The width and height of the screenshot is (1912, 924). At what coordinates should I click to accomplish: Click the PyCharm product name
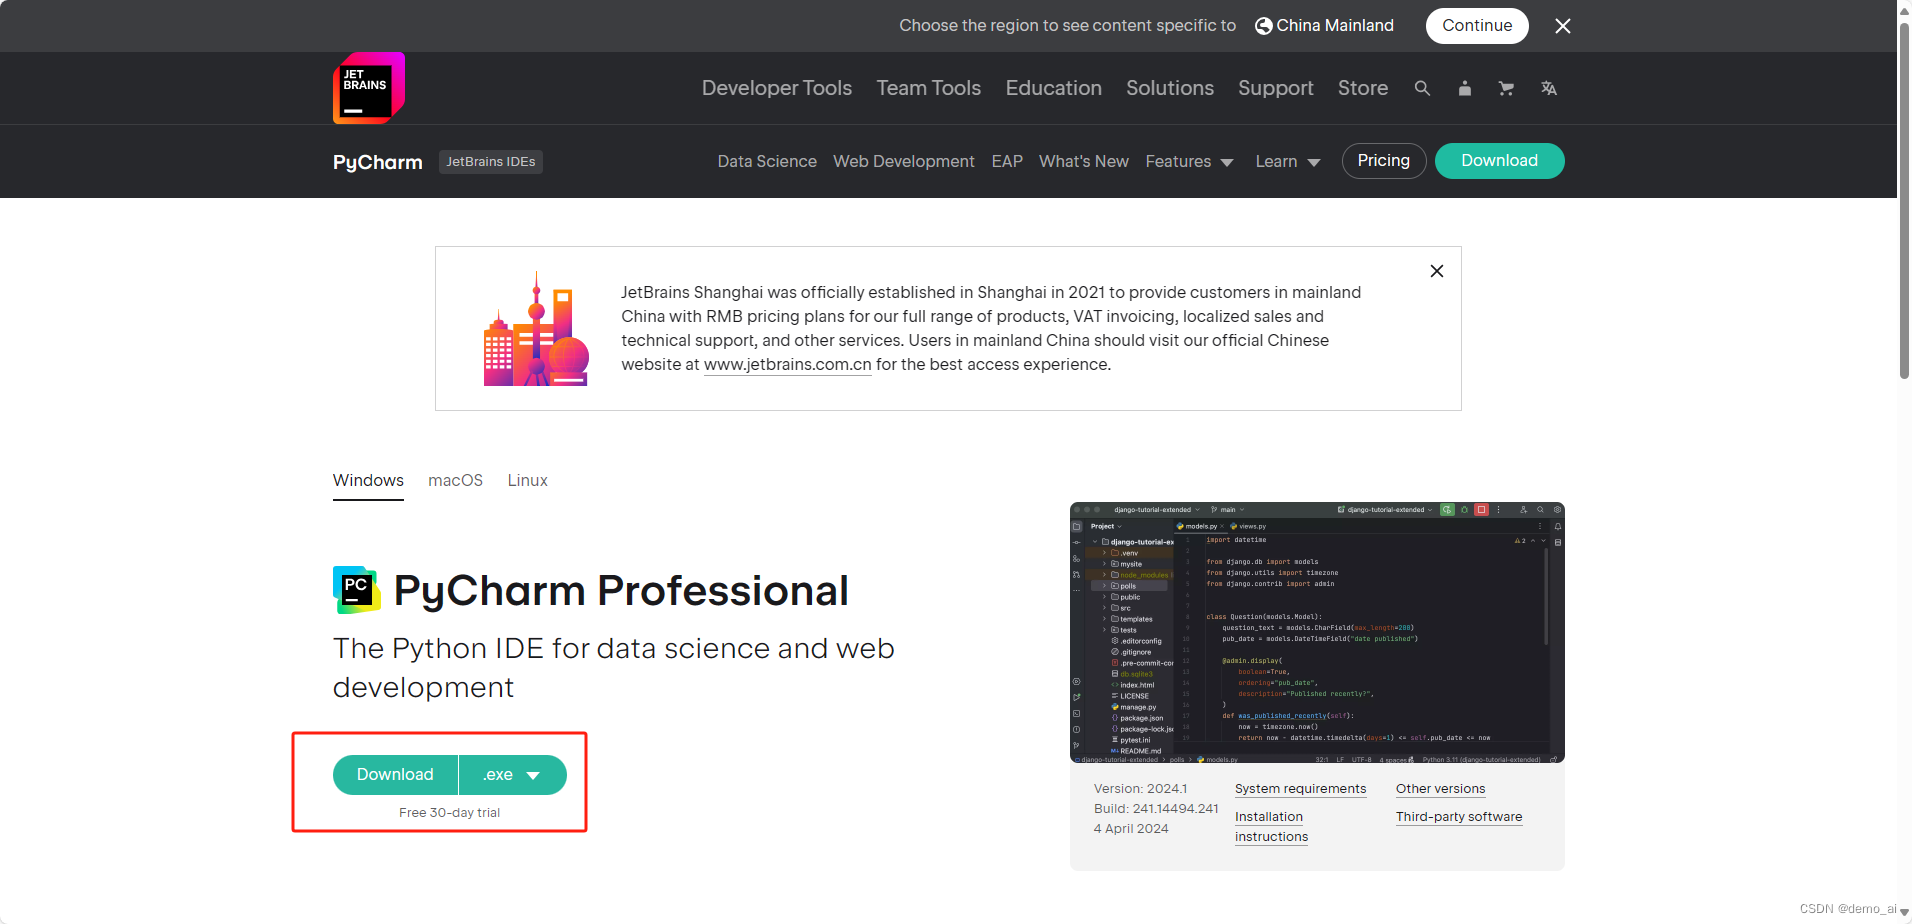[378, 162]
